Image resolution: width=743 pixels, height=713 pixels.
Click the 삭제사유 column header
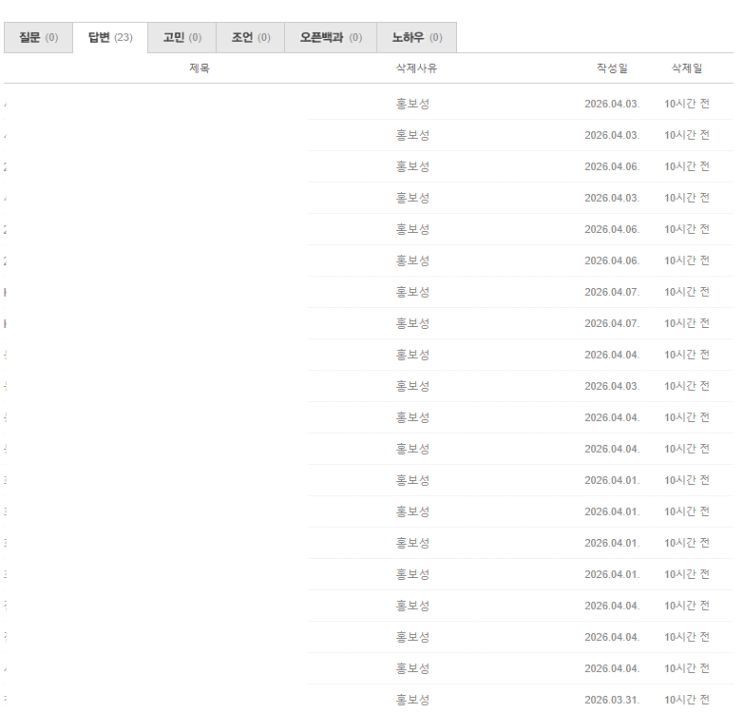point(417,68)
